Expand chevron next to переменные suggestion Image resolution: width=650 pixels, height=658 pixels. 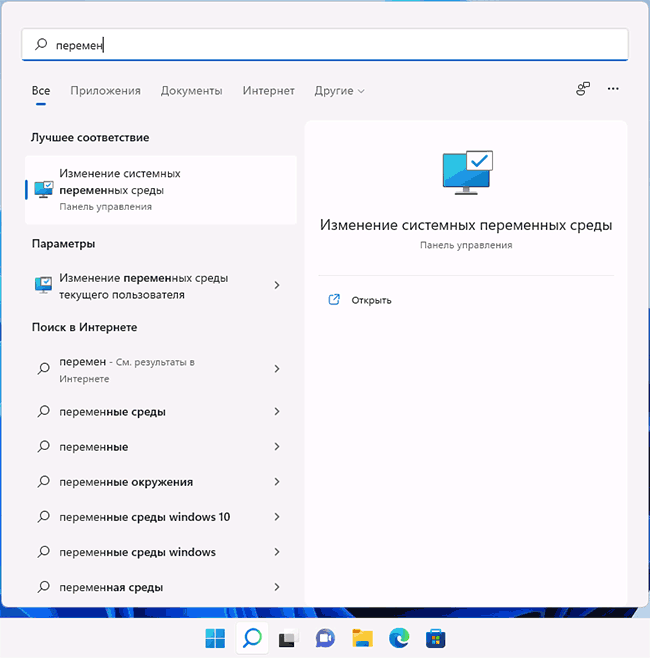pos(277,446)
